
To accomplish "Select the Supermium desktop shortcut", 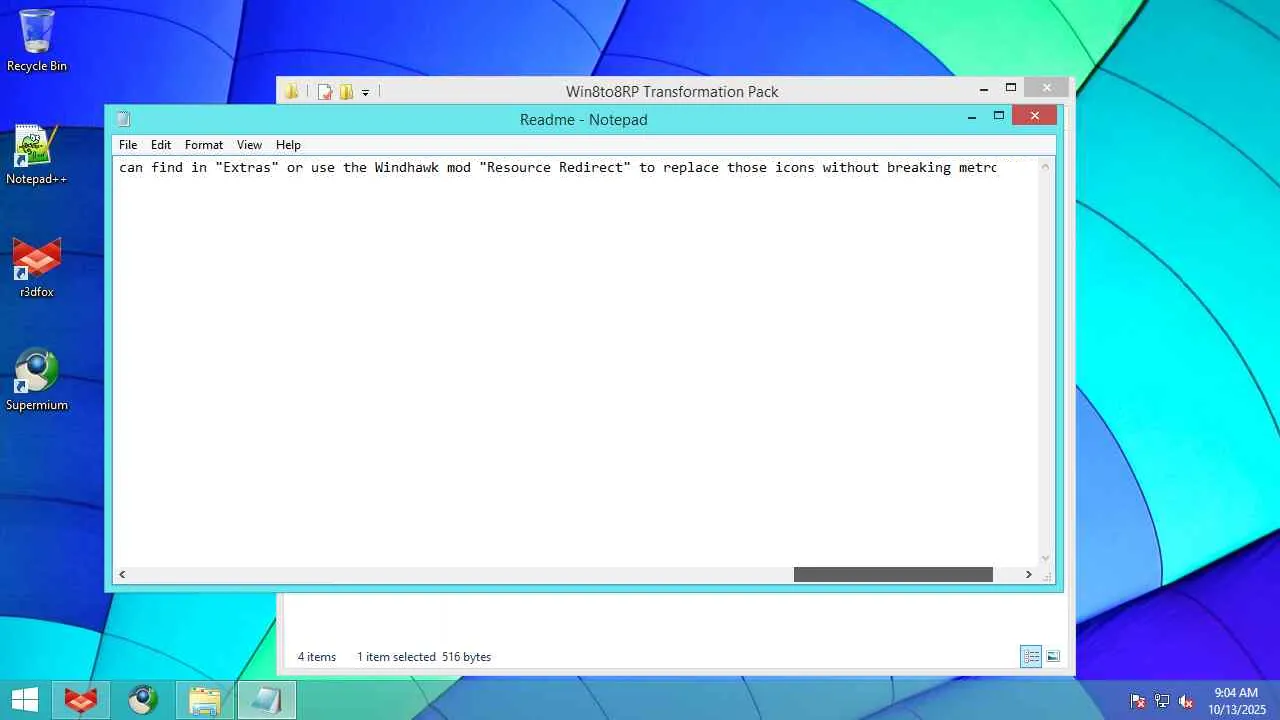I will click(x=37, y=380).
